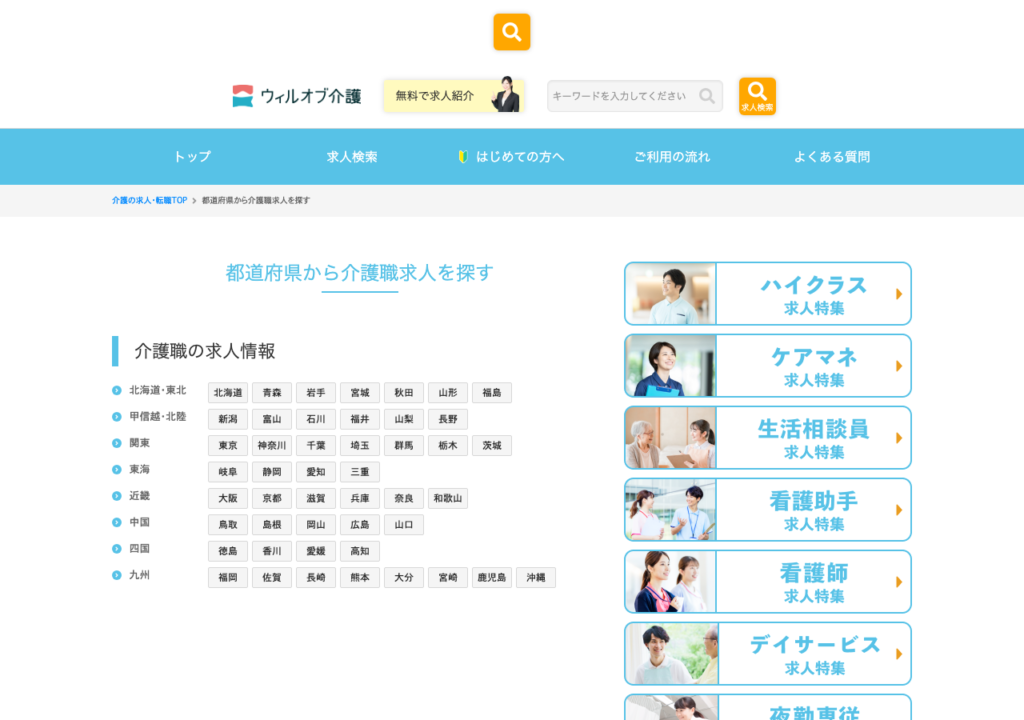Open the 無料で求人紹介 banner

454,96
